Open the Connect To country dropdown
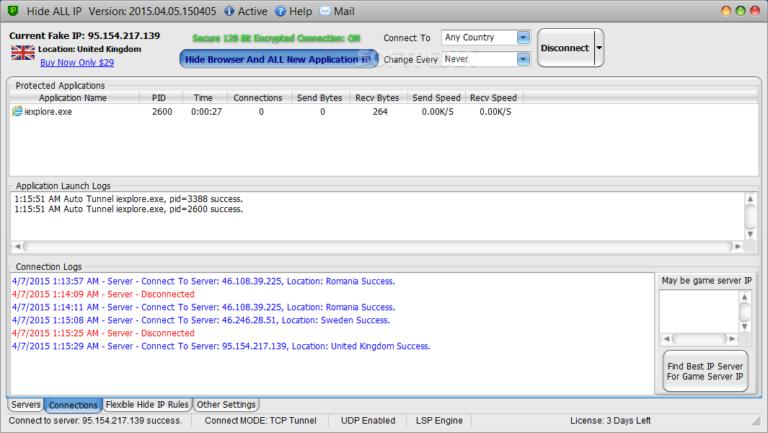 (524, 37)
